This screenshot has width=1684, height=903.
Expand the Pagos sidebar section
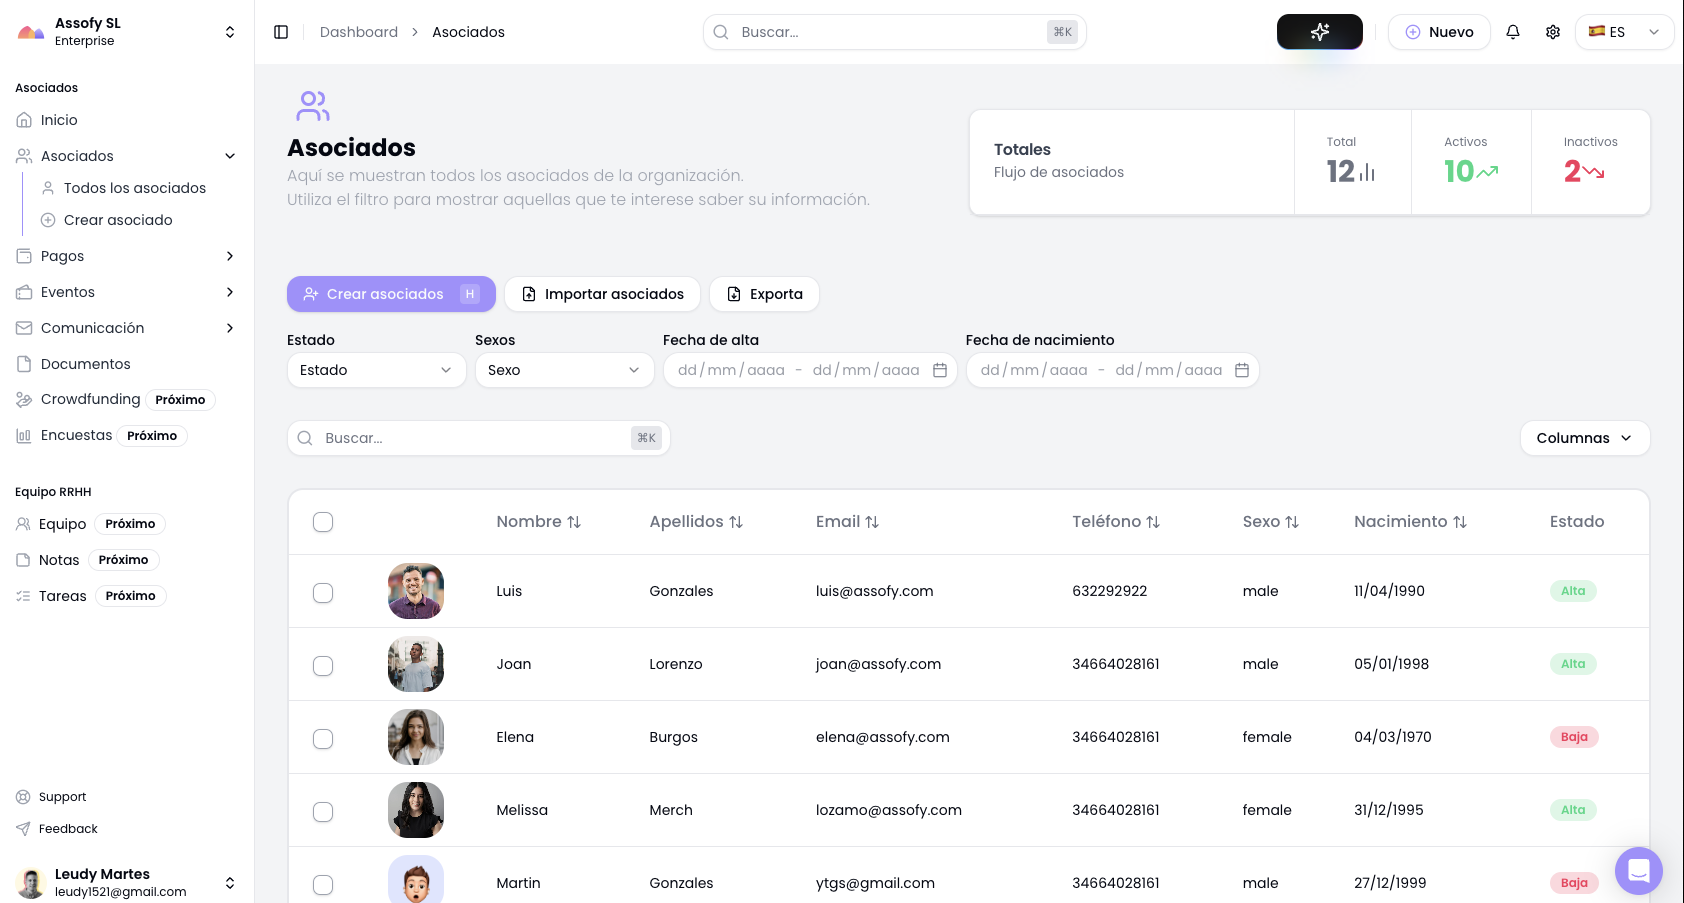(62, 256)
